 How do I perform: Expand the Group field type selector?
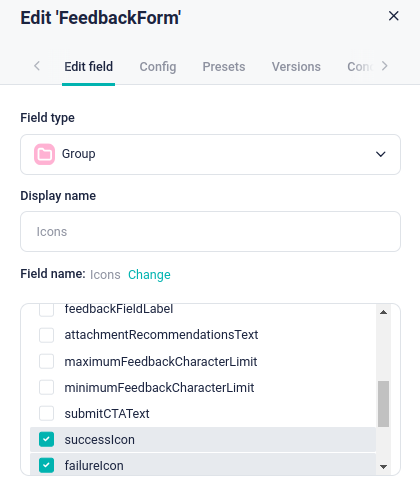(210, 154)
